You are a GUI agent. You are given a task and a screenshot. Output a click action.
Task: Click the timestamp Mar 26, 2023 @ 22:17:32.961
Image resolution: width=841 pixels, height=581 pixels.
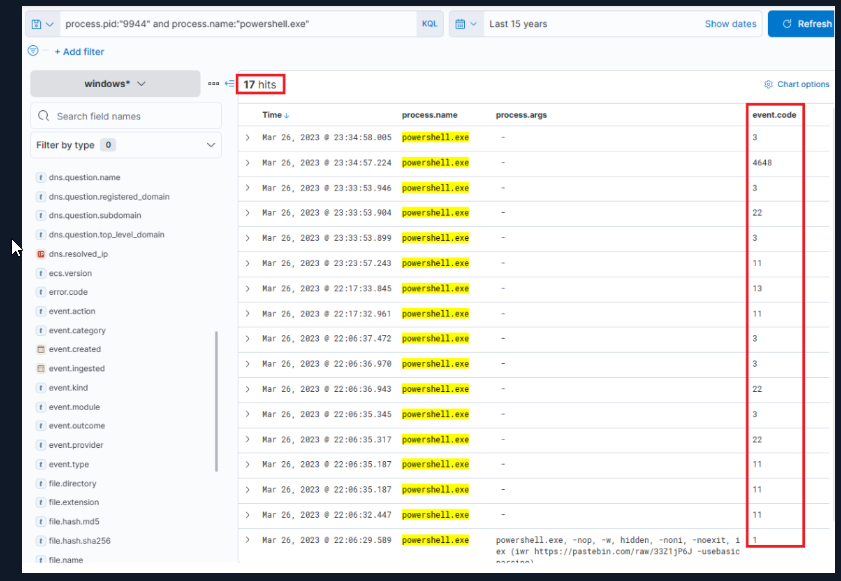[x=327, y=314]
